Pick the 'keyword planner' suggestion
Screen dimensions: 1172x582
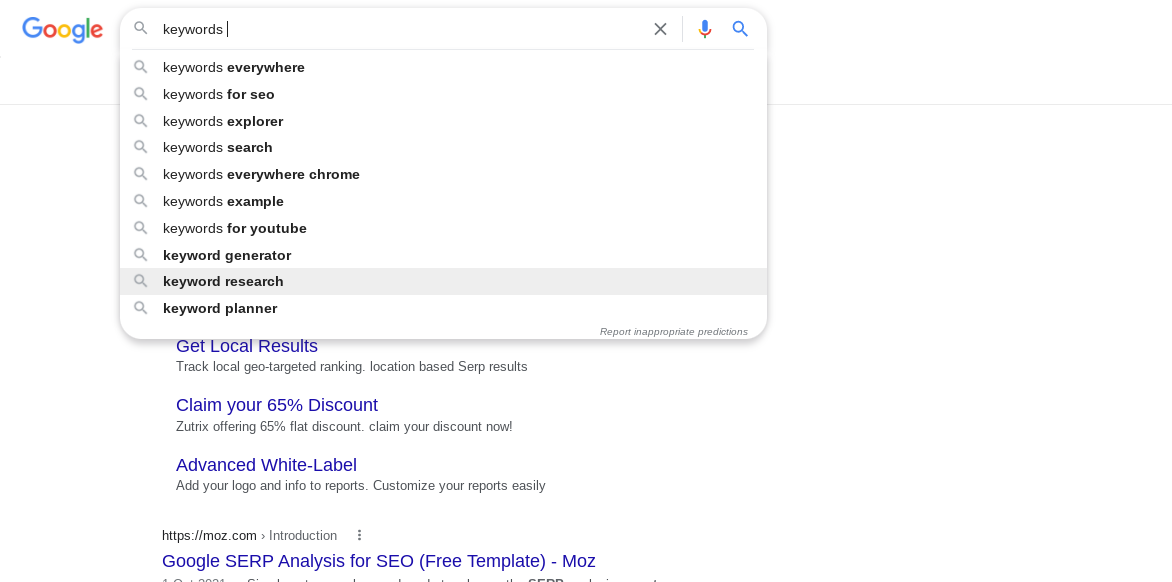tap(443, 308)
